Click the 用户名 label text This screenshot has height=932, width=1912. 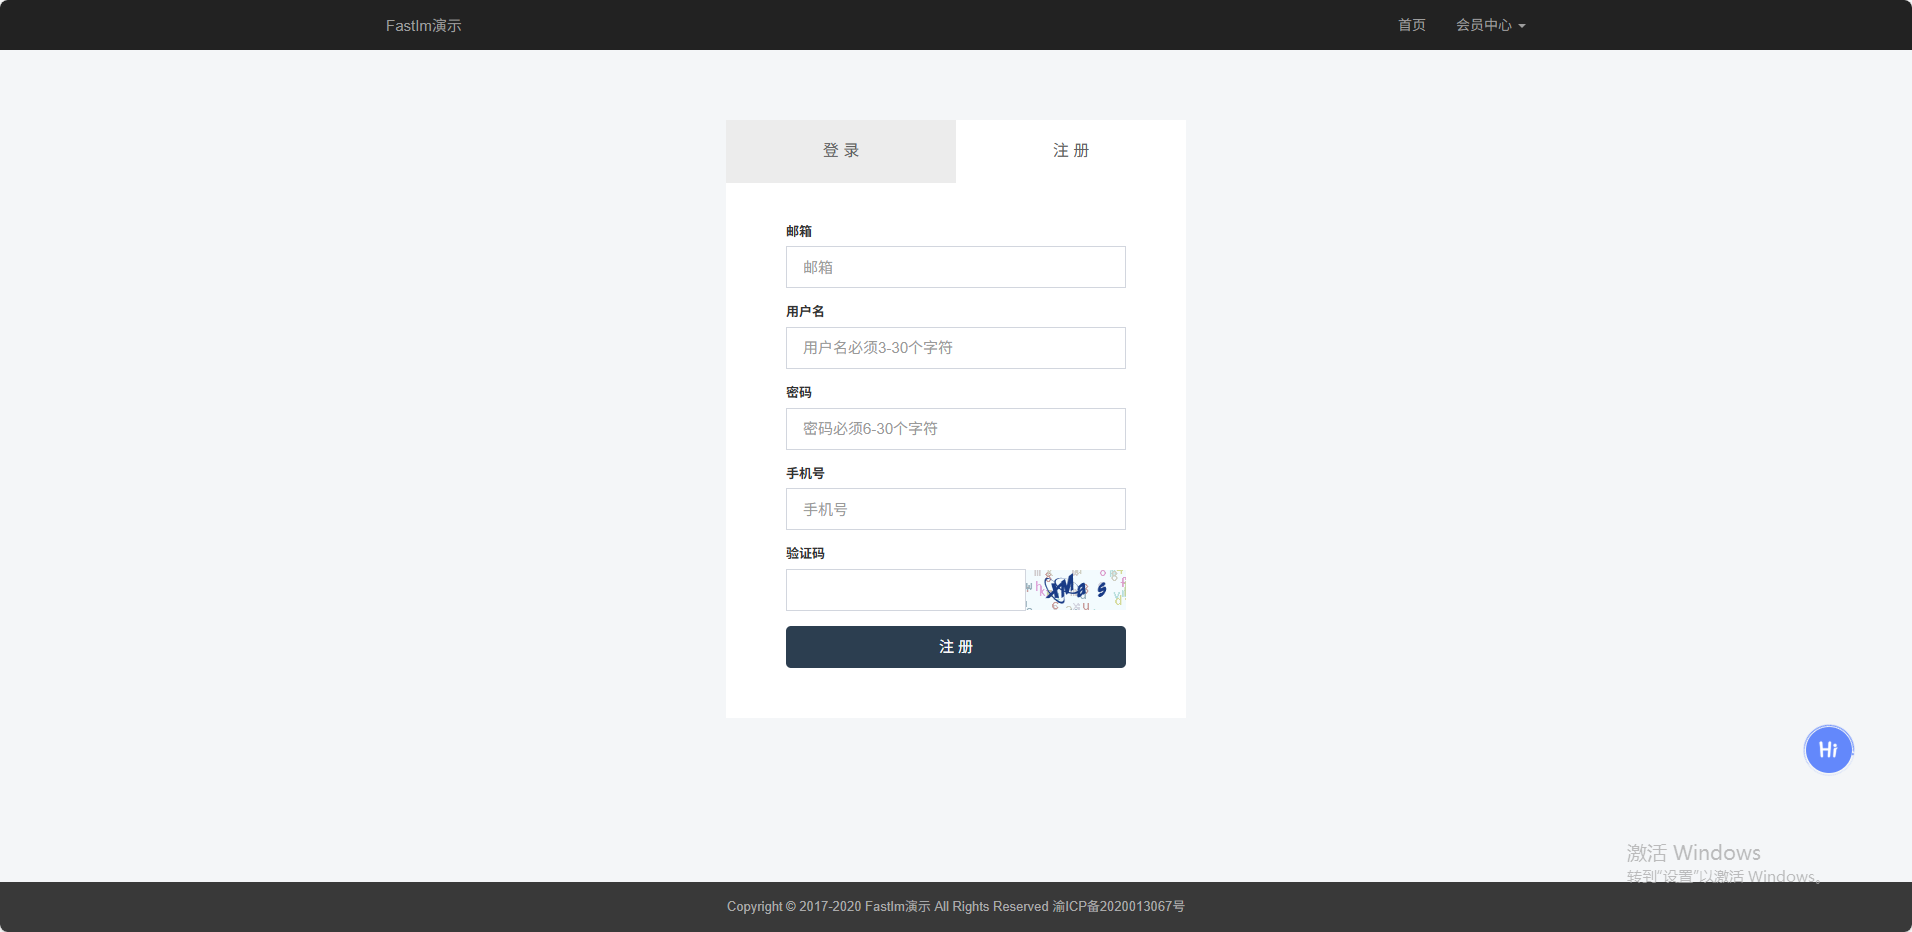point(805,312)
